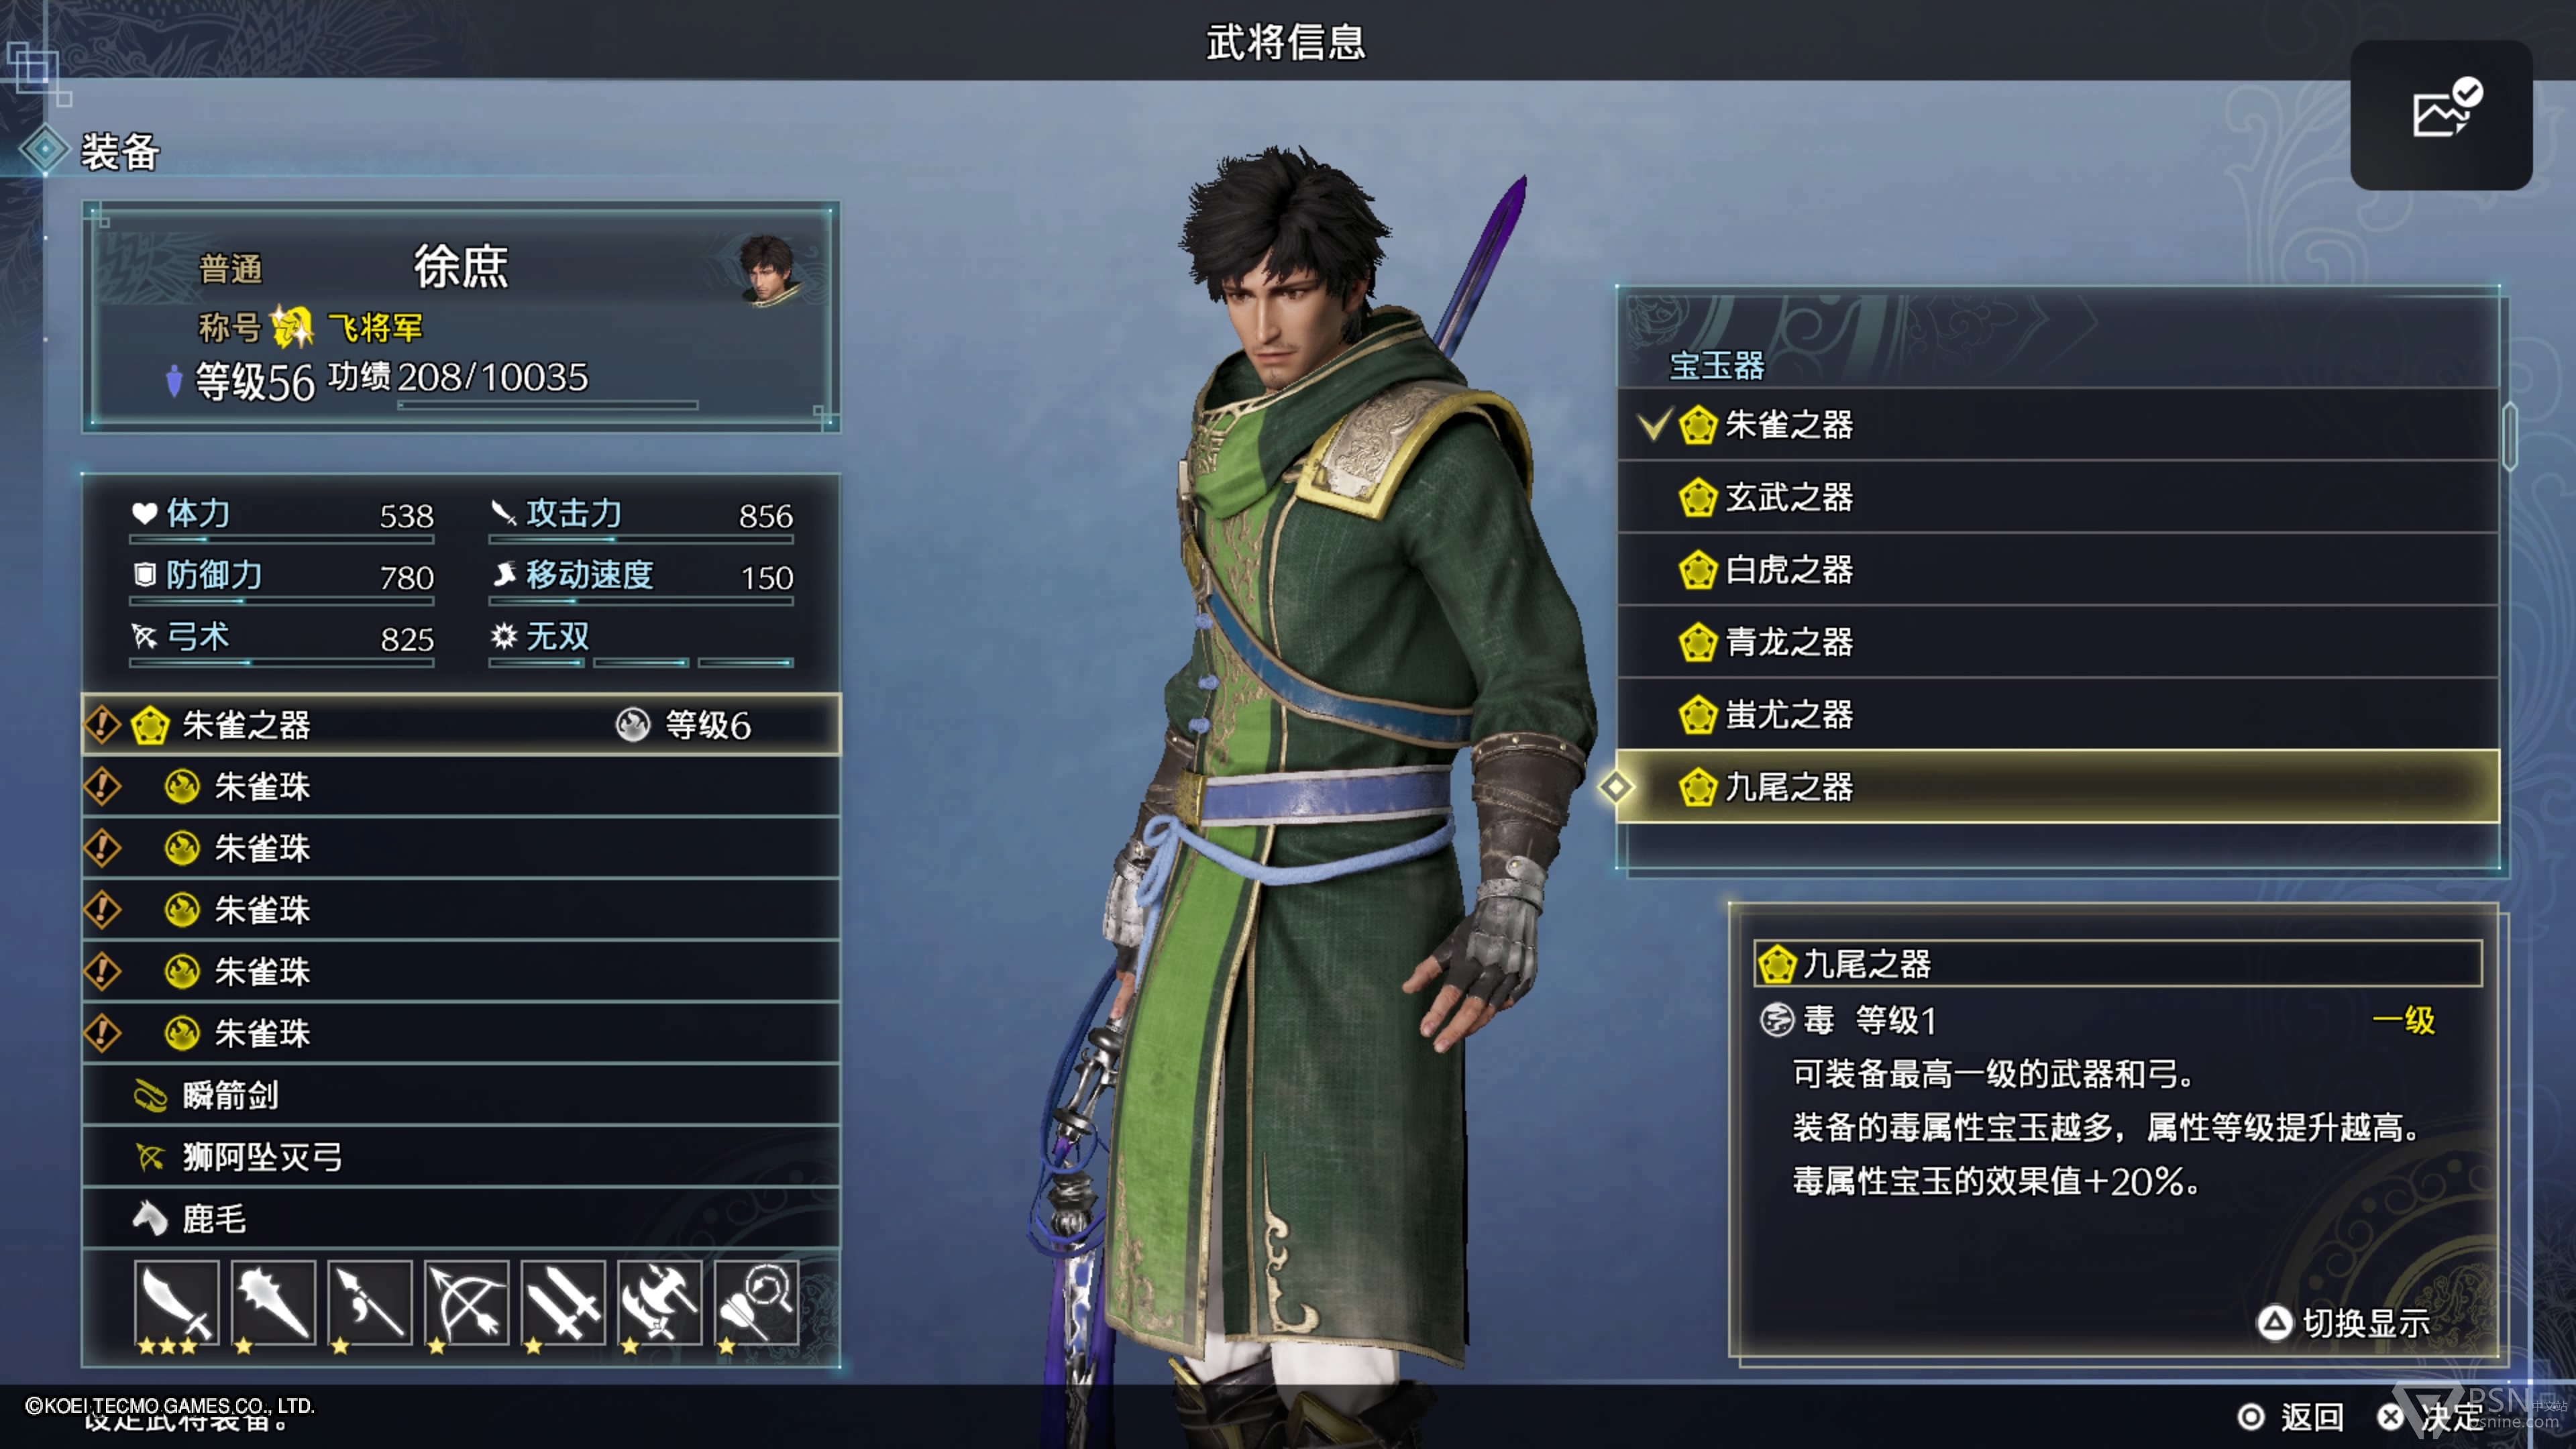Select the fan and ring weapon icon

(x=757, y=1302)
